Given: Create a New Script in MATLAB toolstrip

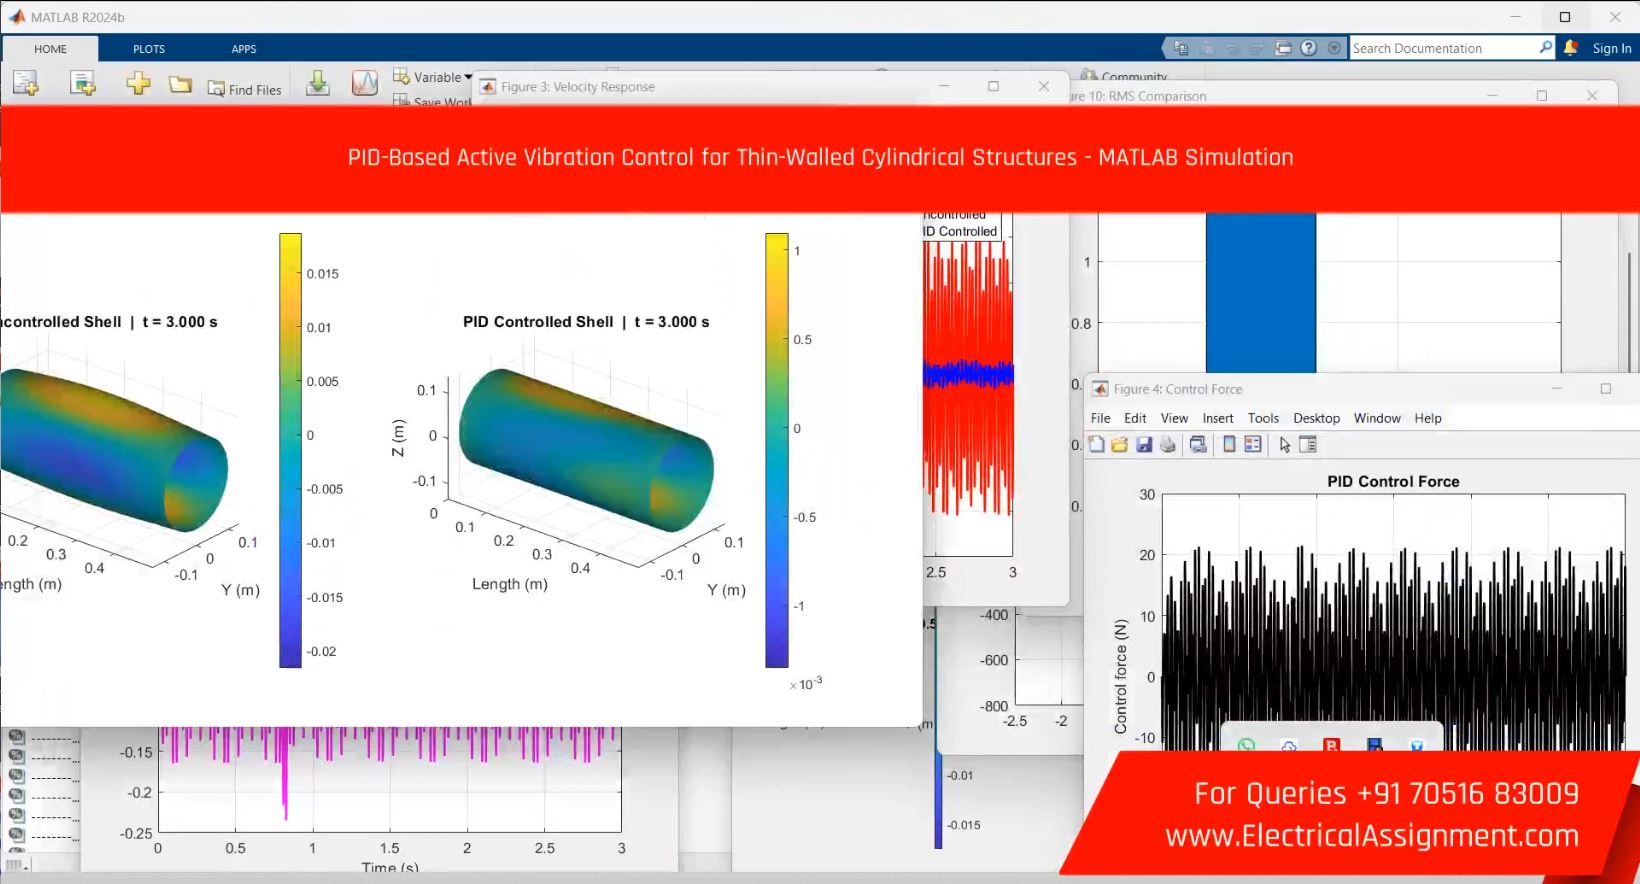Looking at the screenshot, I should coord(25,84).
